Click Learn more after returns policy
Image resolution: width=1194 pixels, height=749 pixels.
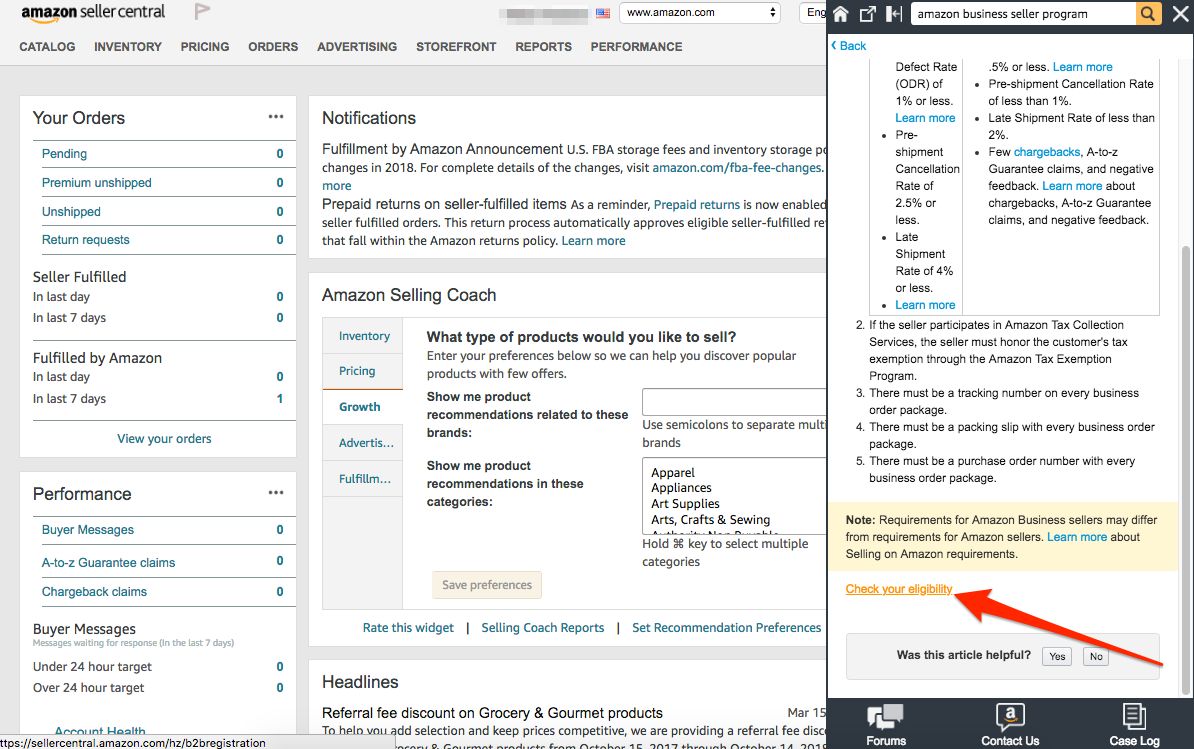pyautogui.click(x=593, y=241)
